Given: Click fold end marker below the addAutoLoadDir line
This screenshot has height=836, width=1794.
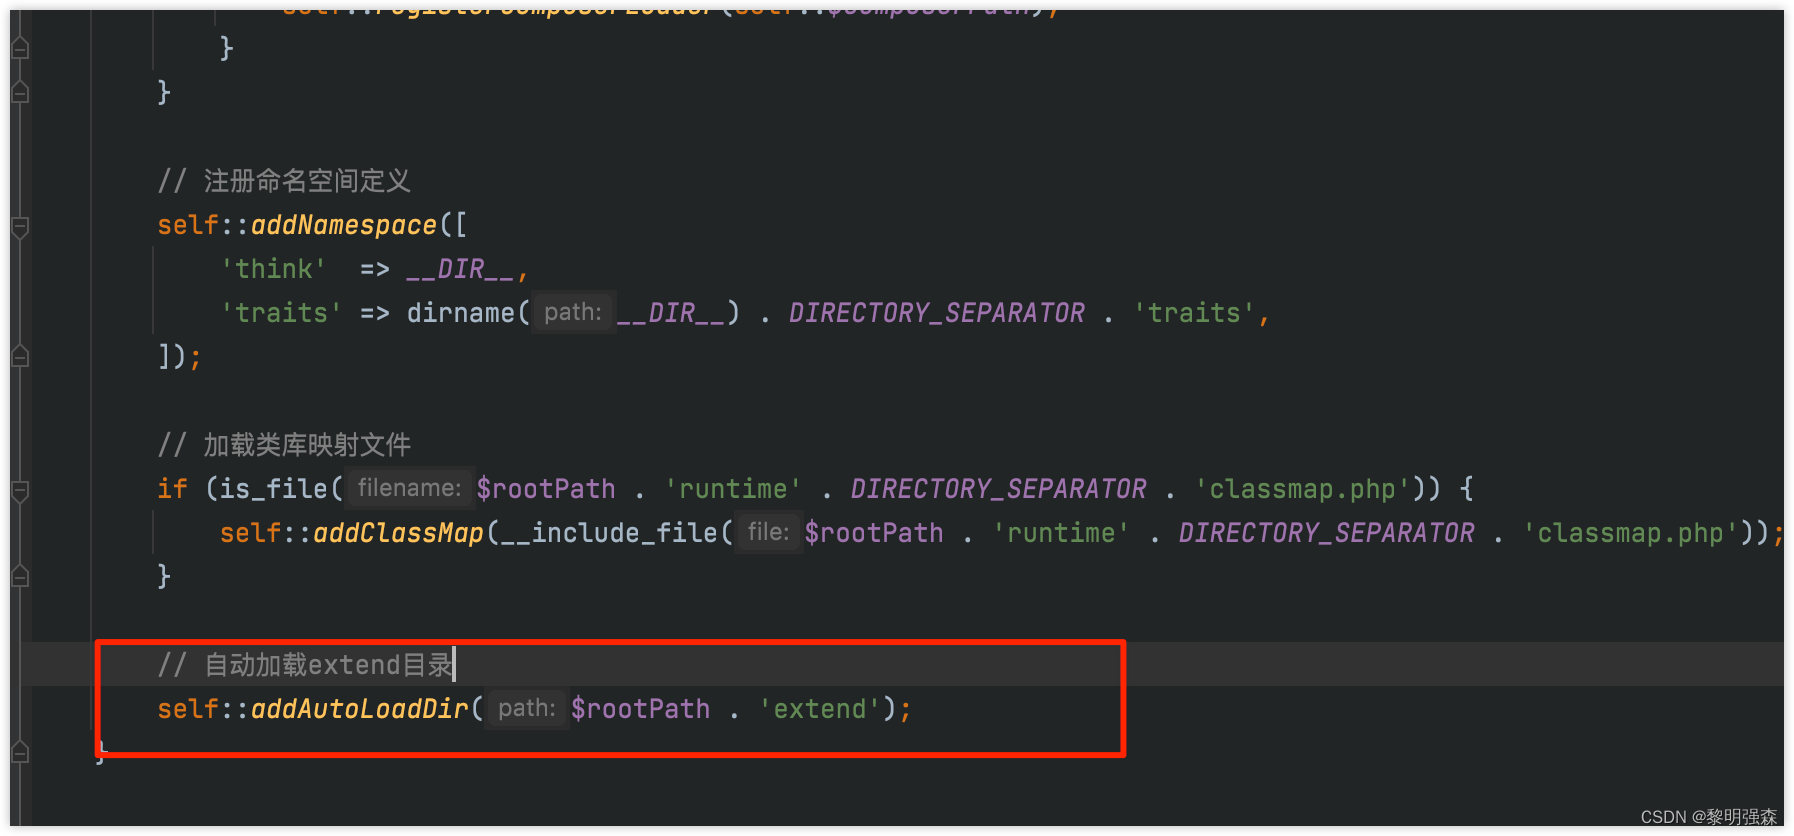Looking at the screenshot, I should pos(20,752).
